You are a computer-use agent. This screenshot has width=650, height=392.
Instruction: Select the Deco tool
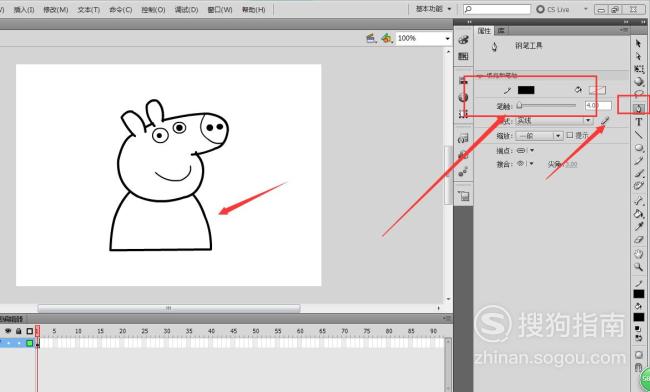pos(639,186)
